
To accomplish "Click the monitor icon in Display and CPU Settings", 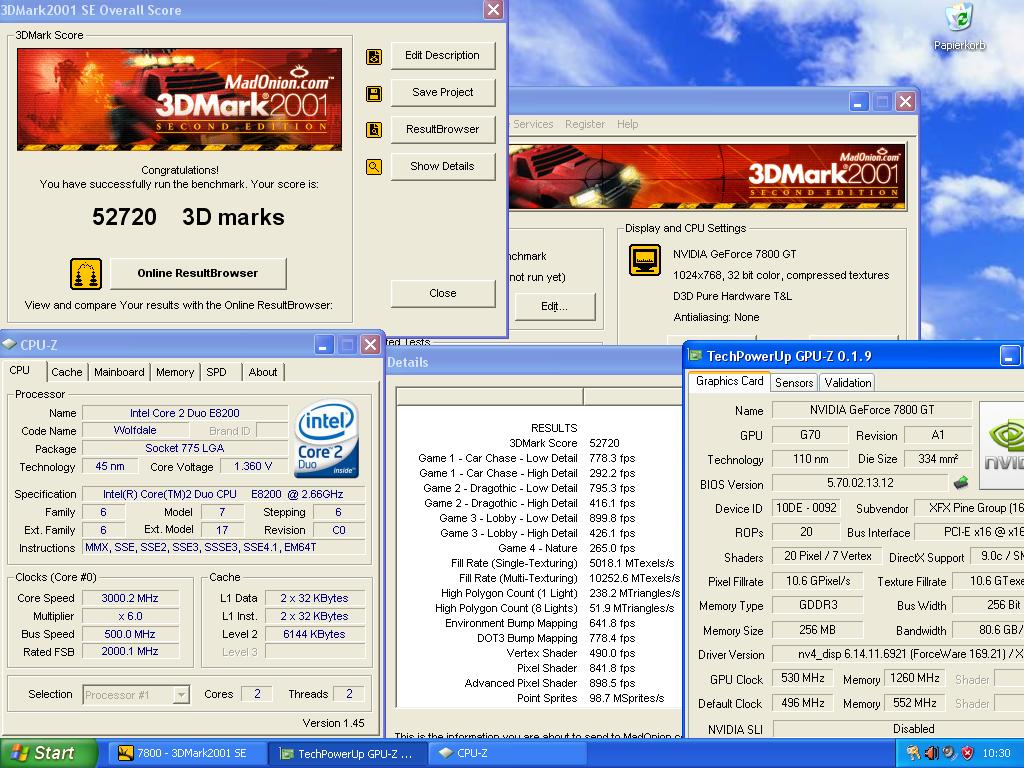I will pos(645,259).
